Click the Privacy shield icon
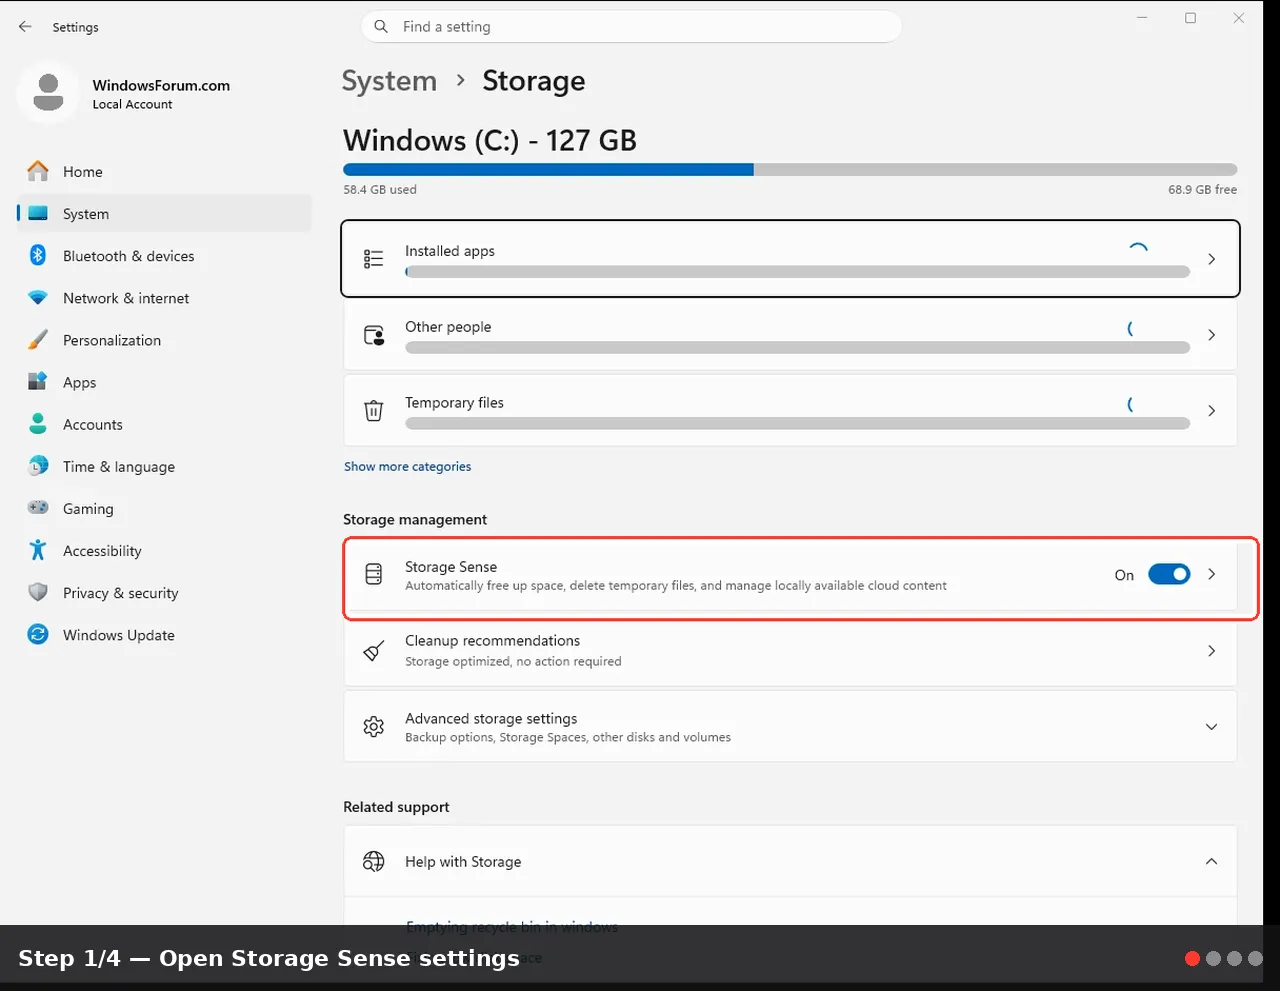The width and height of the screenshot is (1280, 991). (x=38, y=592)
